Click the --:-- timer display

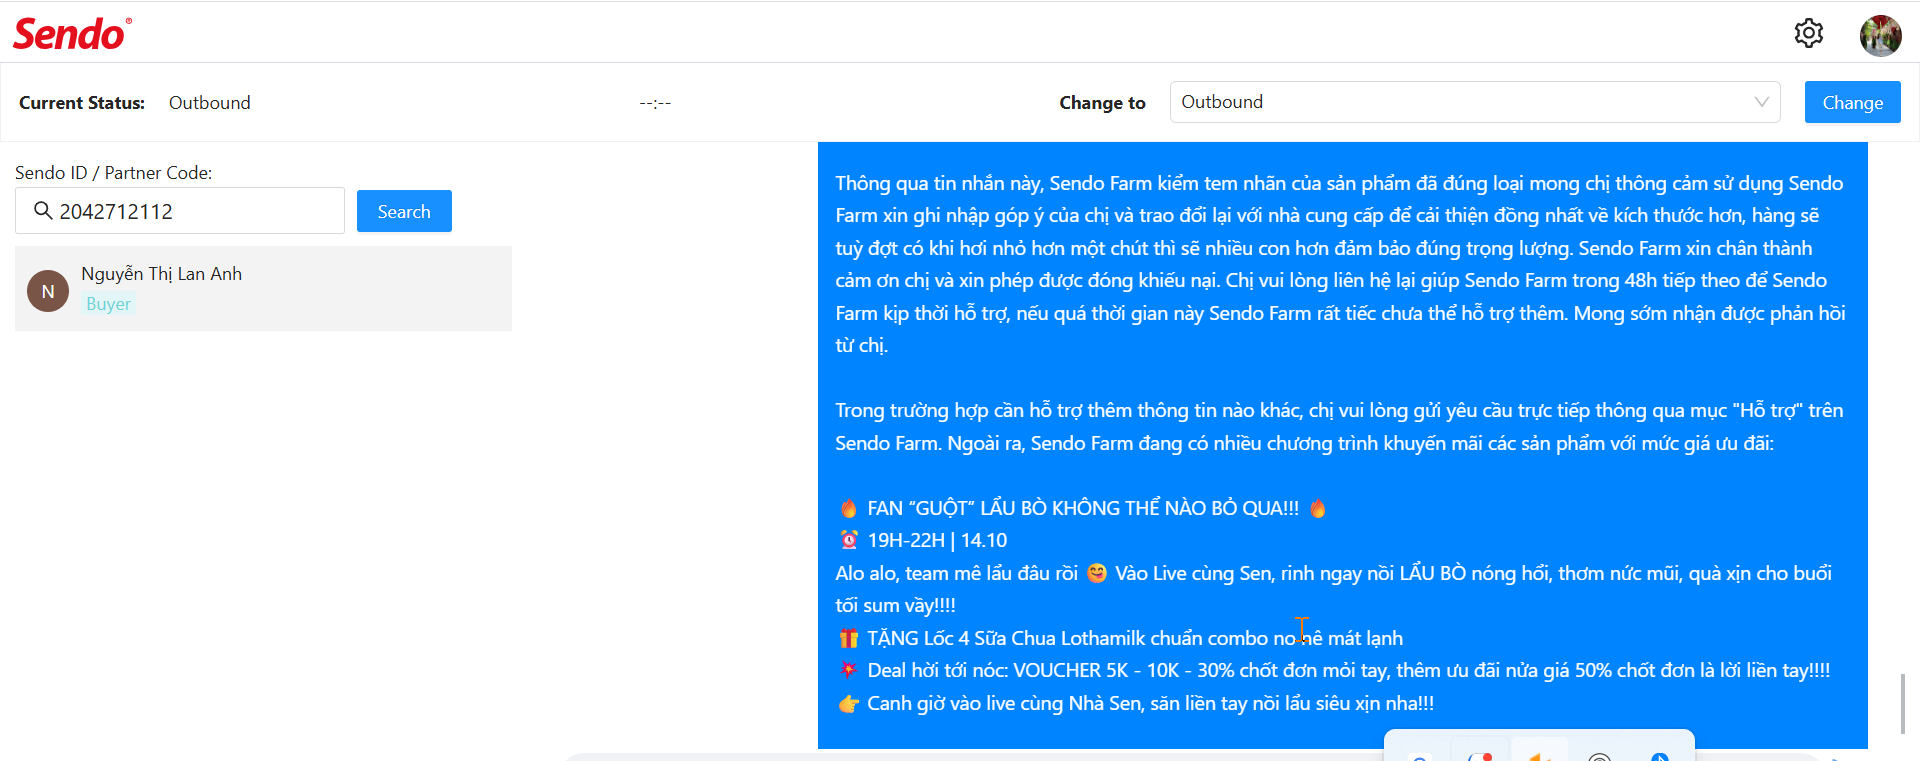(655, 103)
